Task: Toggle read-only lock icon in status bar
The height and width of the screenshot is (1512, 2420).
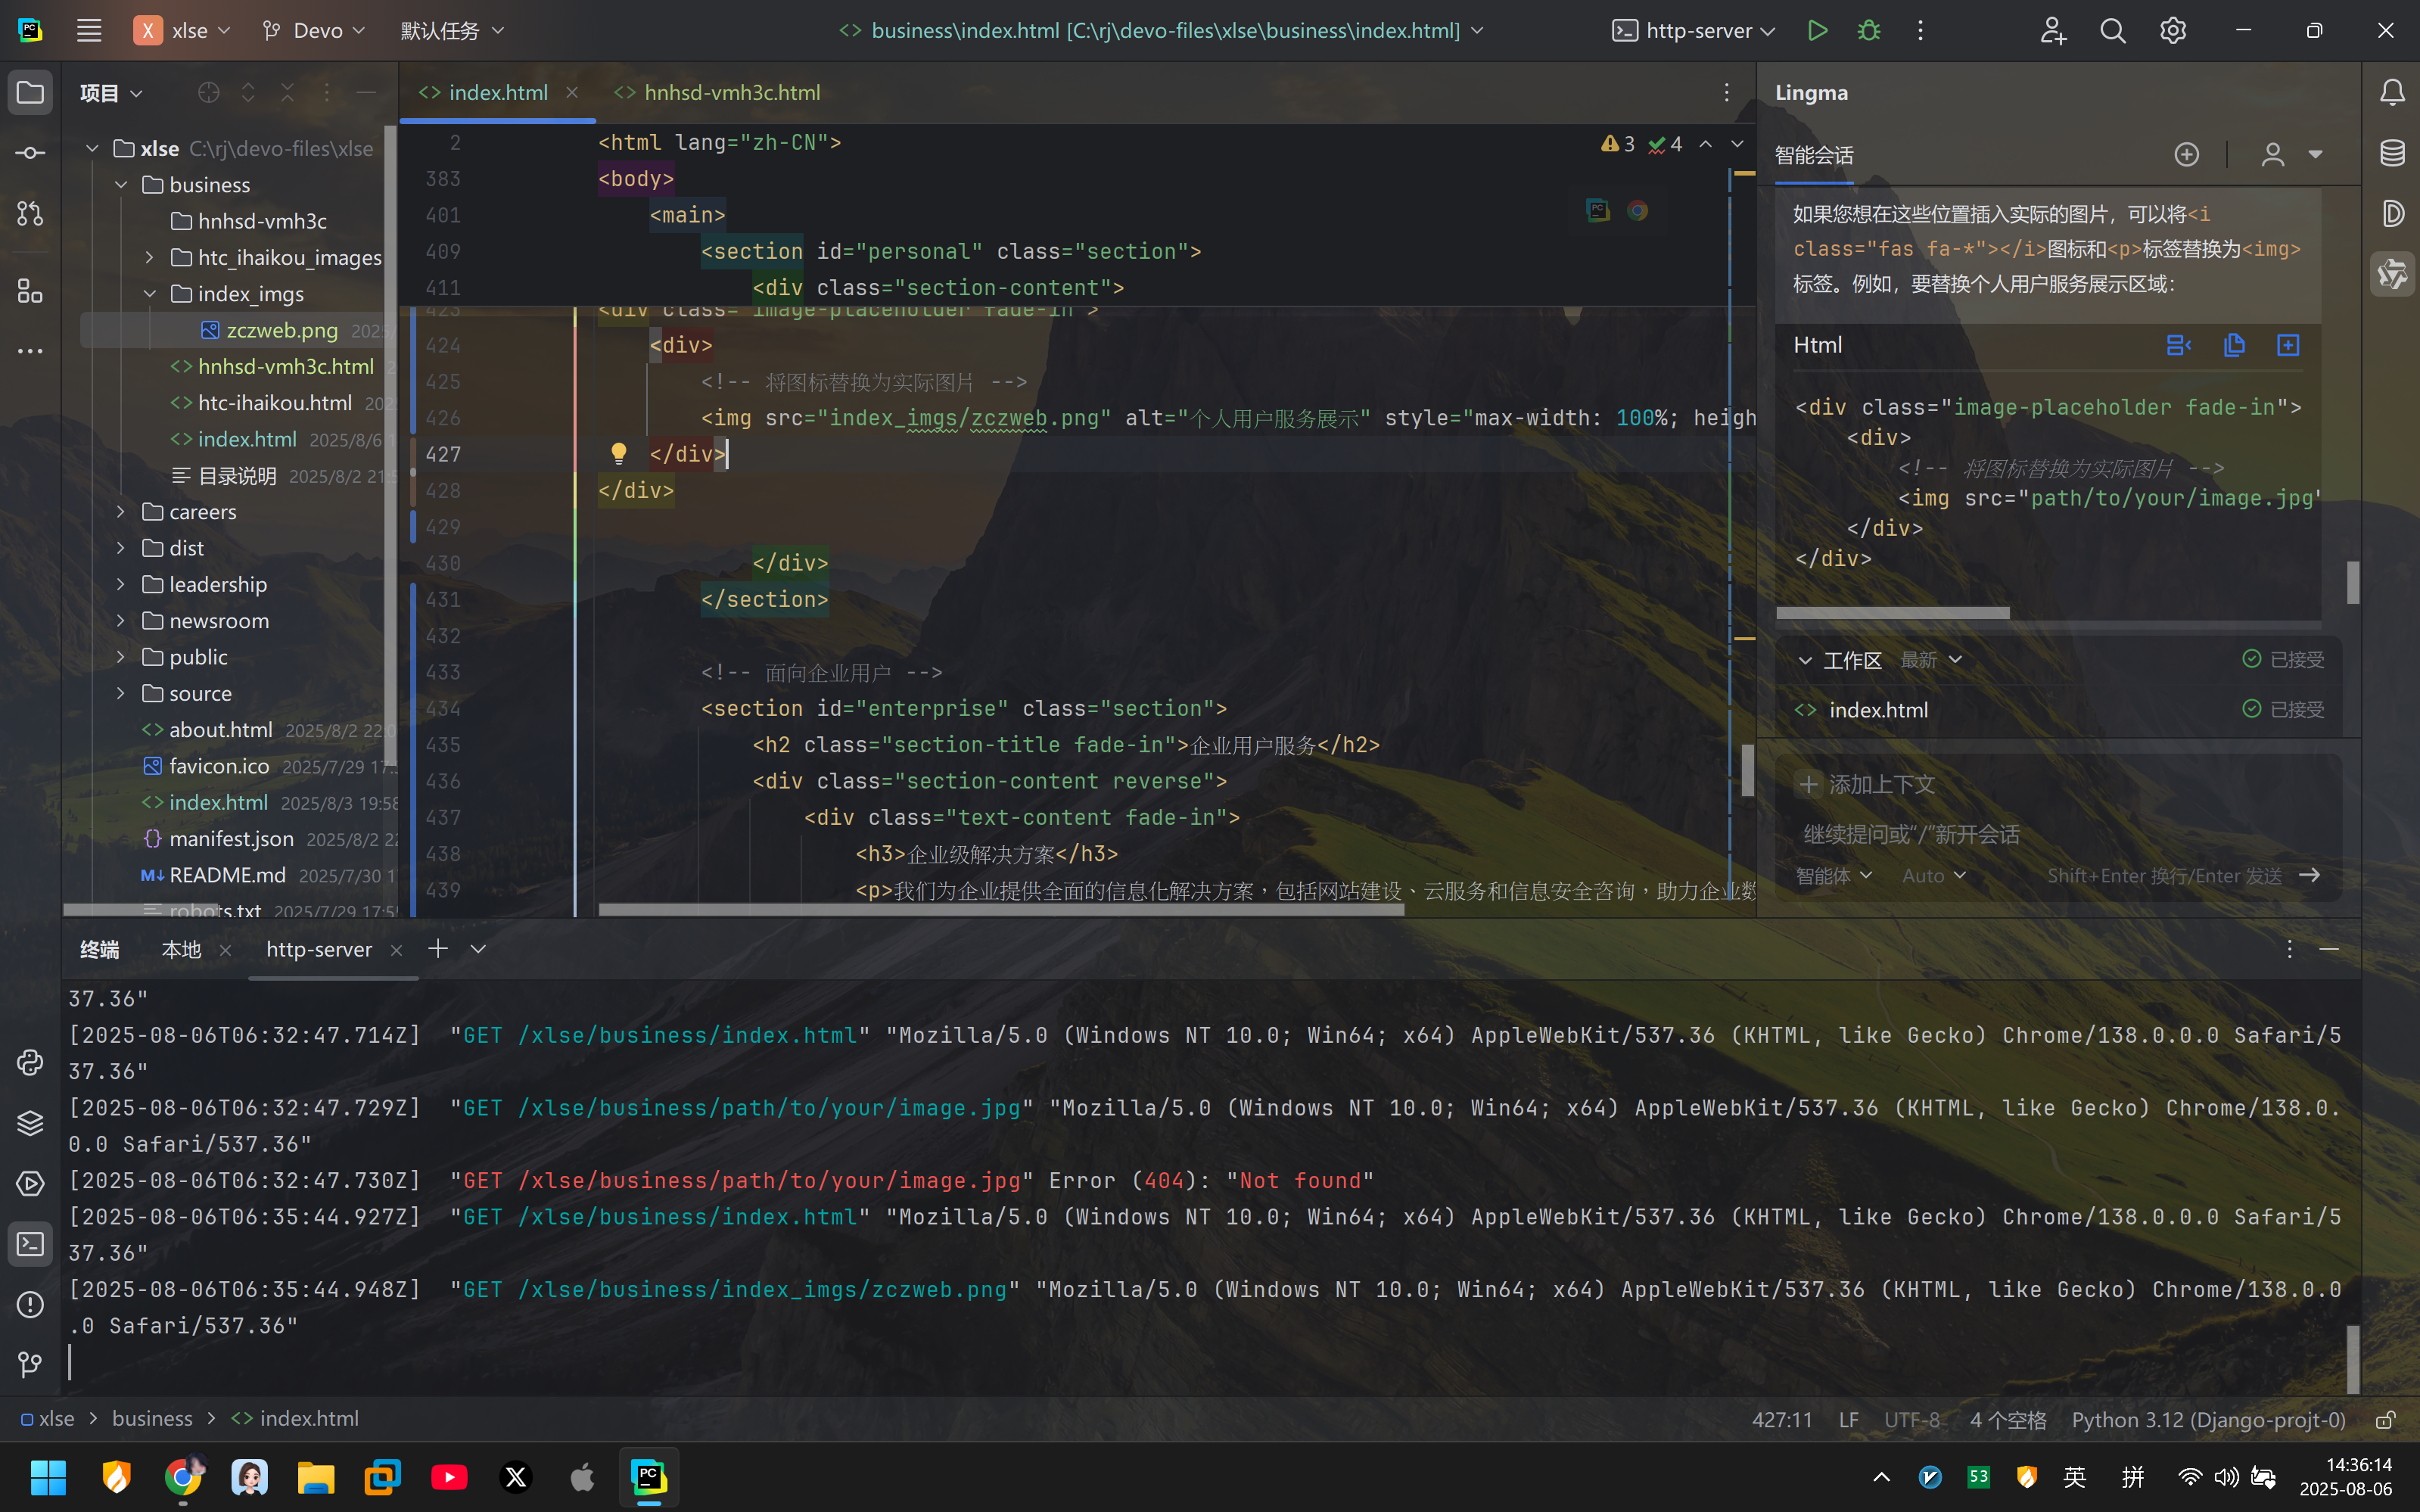Action: click(2386, 1420)
